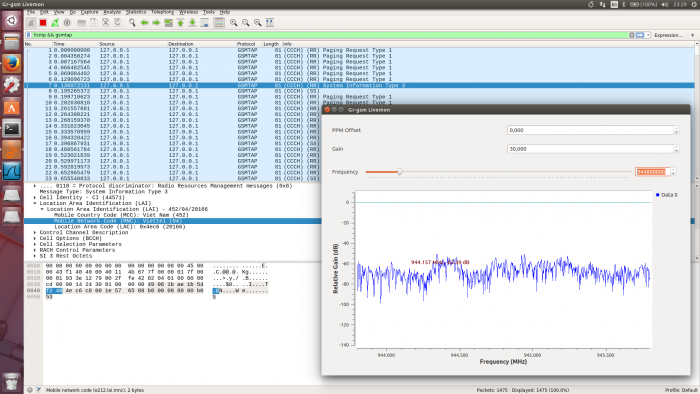Launch Firefox from the Ubuntu dock
Screen dimensions: 700x394
click(12, 63)
